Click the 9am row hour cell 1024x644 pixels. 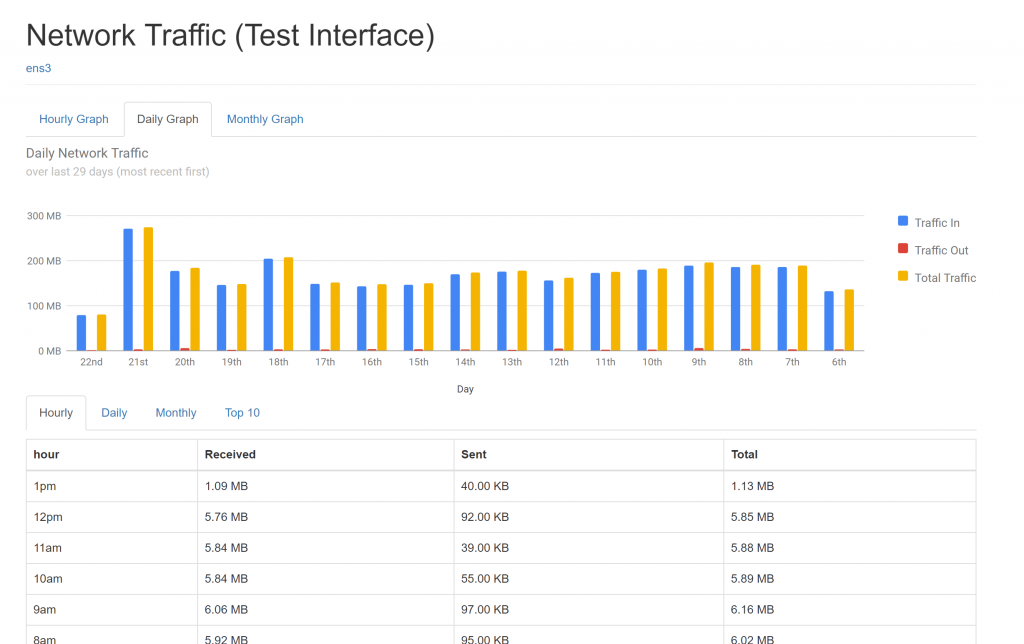click(x=112, y=609)
